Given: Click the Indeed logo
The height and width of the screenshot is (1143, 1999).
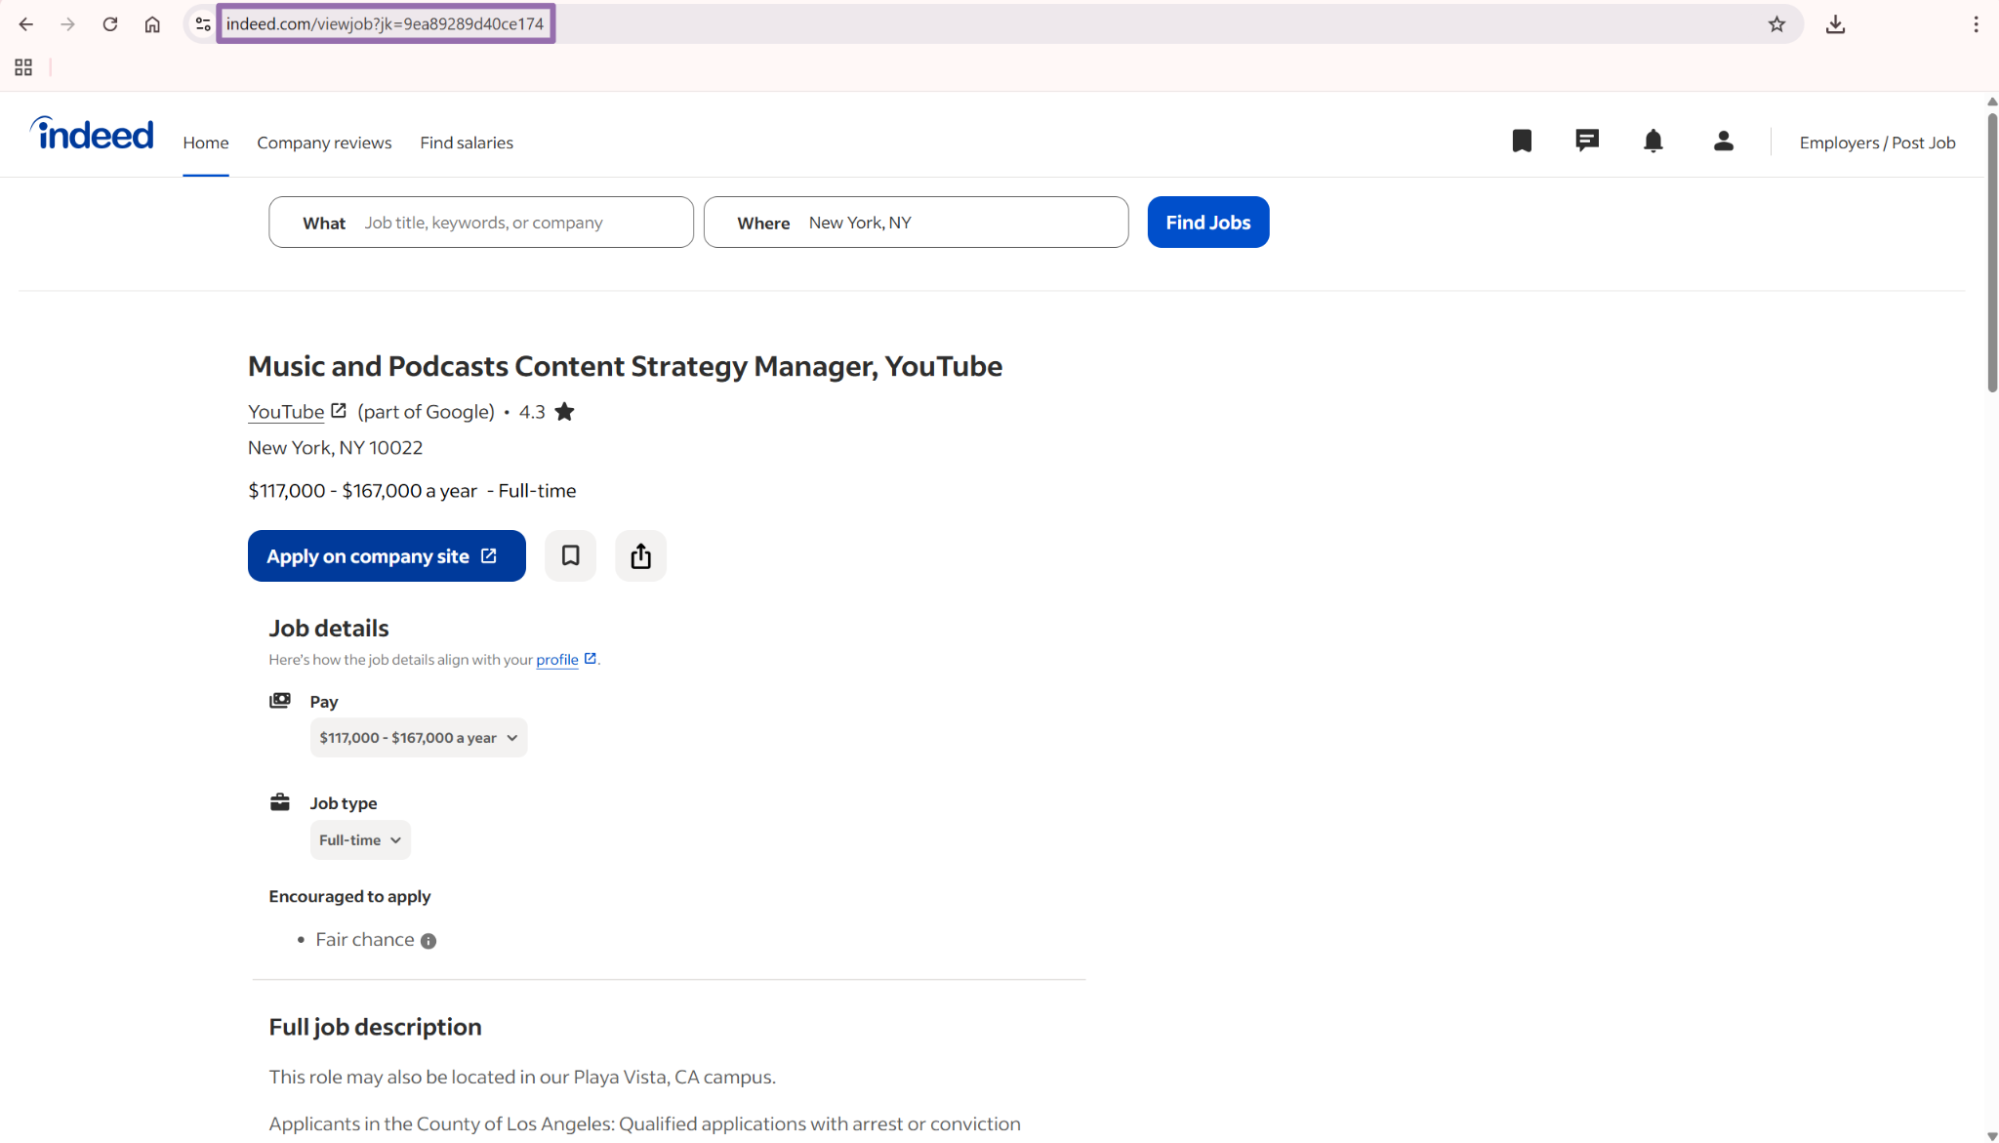Looking at the screenshot, I should pos(92,133).
